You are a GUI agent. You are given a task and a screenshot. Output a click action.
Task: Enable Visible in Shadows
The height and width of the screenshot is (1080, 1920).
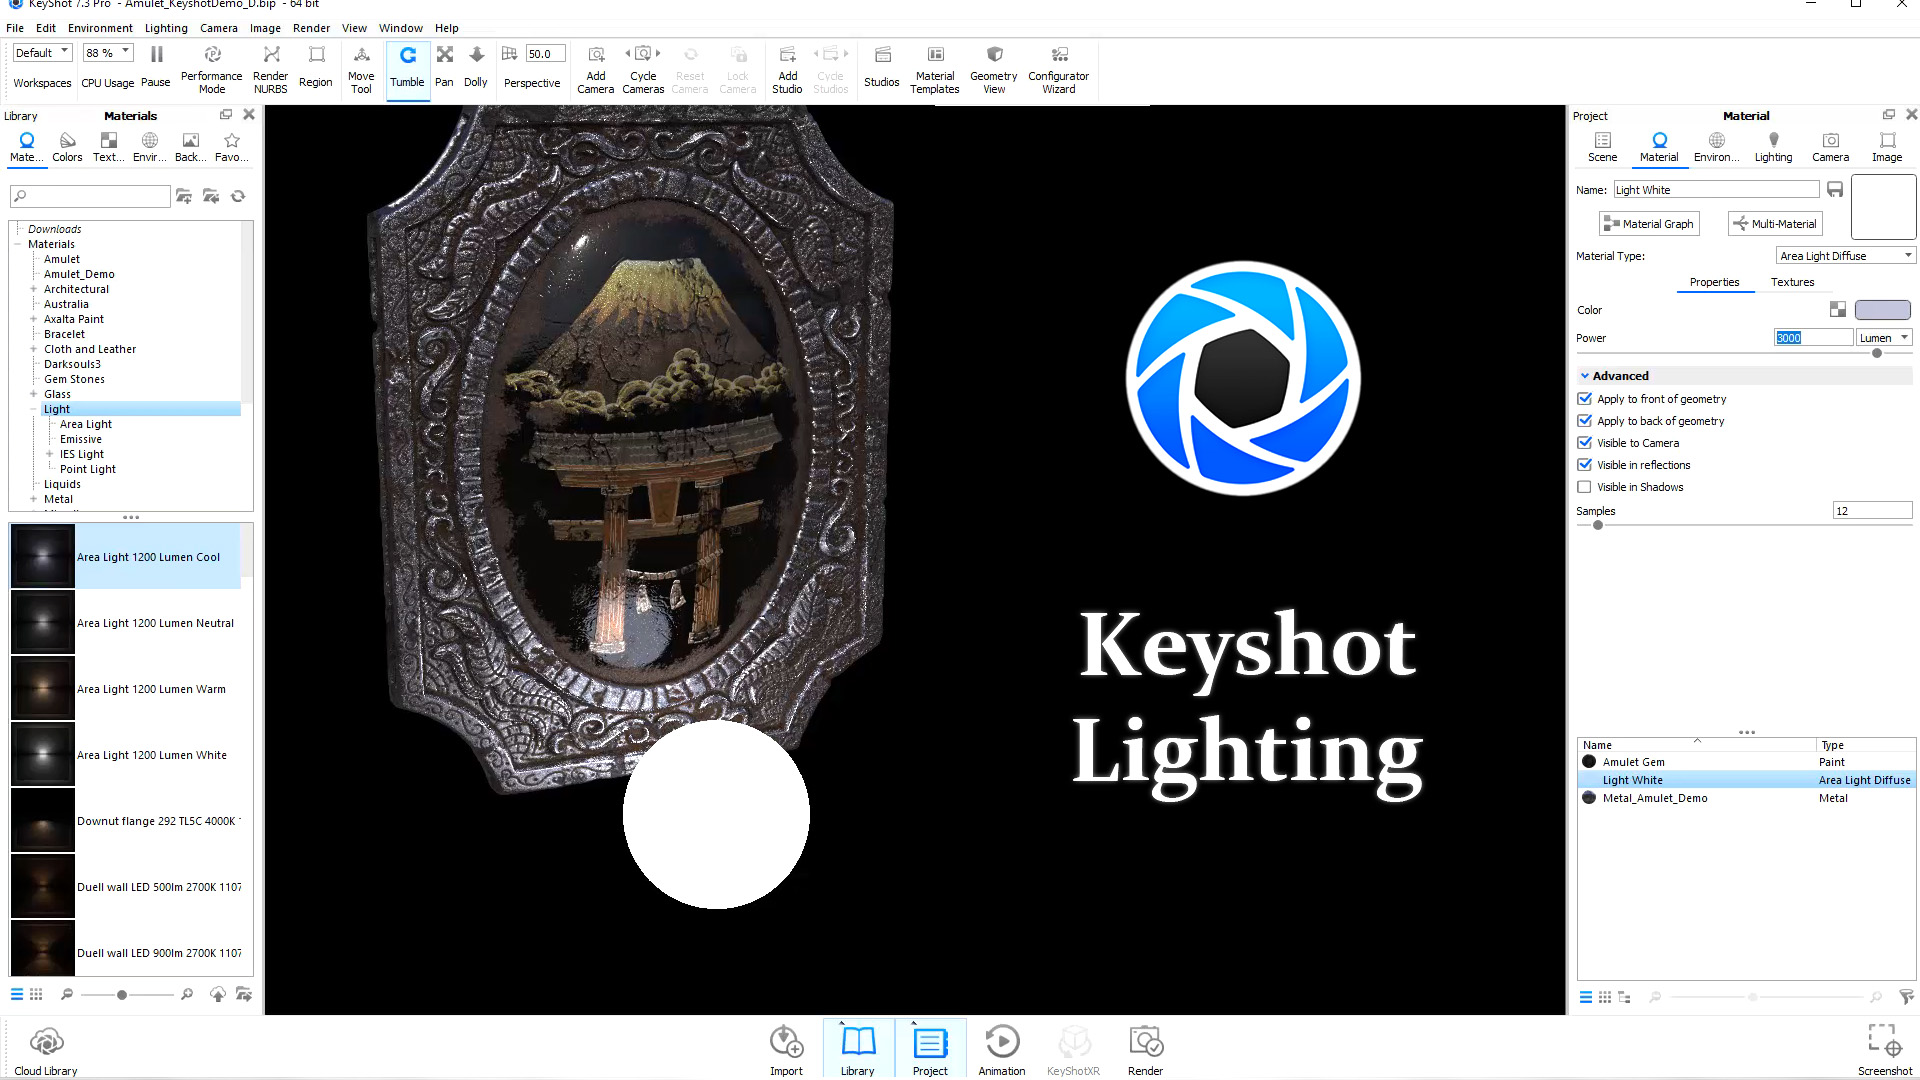pyautogui.click(x=1584, y=487)
